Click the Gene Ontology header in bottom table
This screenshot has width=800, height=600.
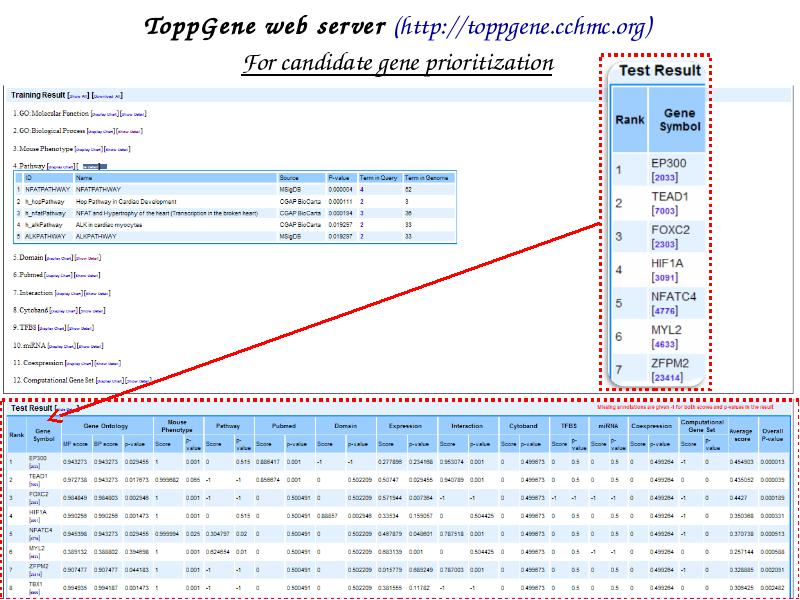(x=106, y=426)
